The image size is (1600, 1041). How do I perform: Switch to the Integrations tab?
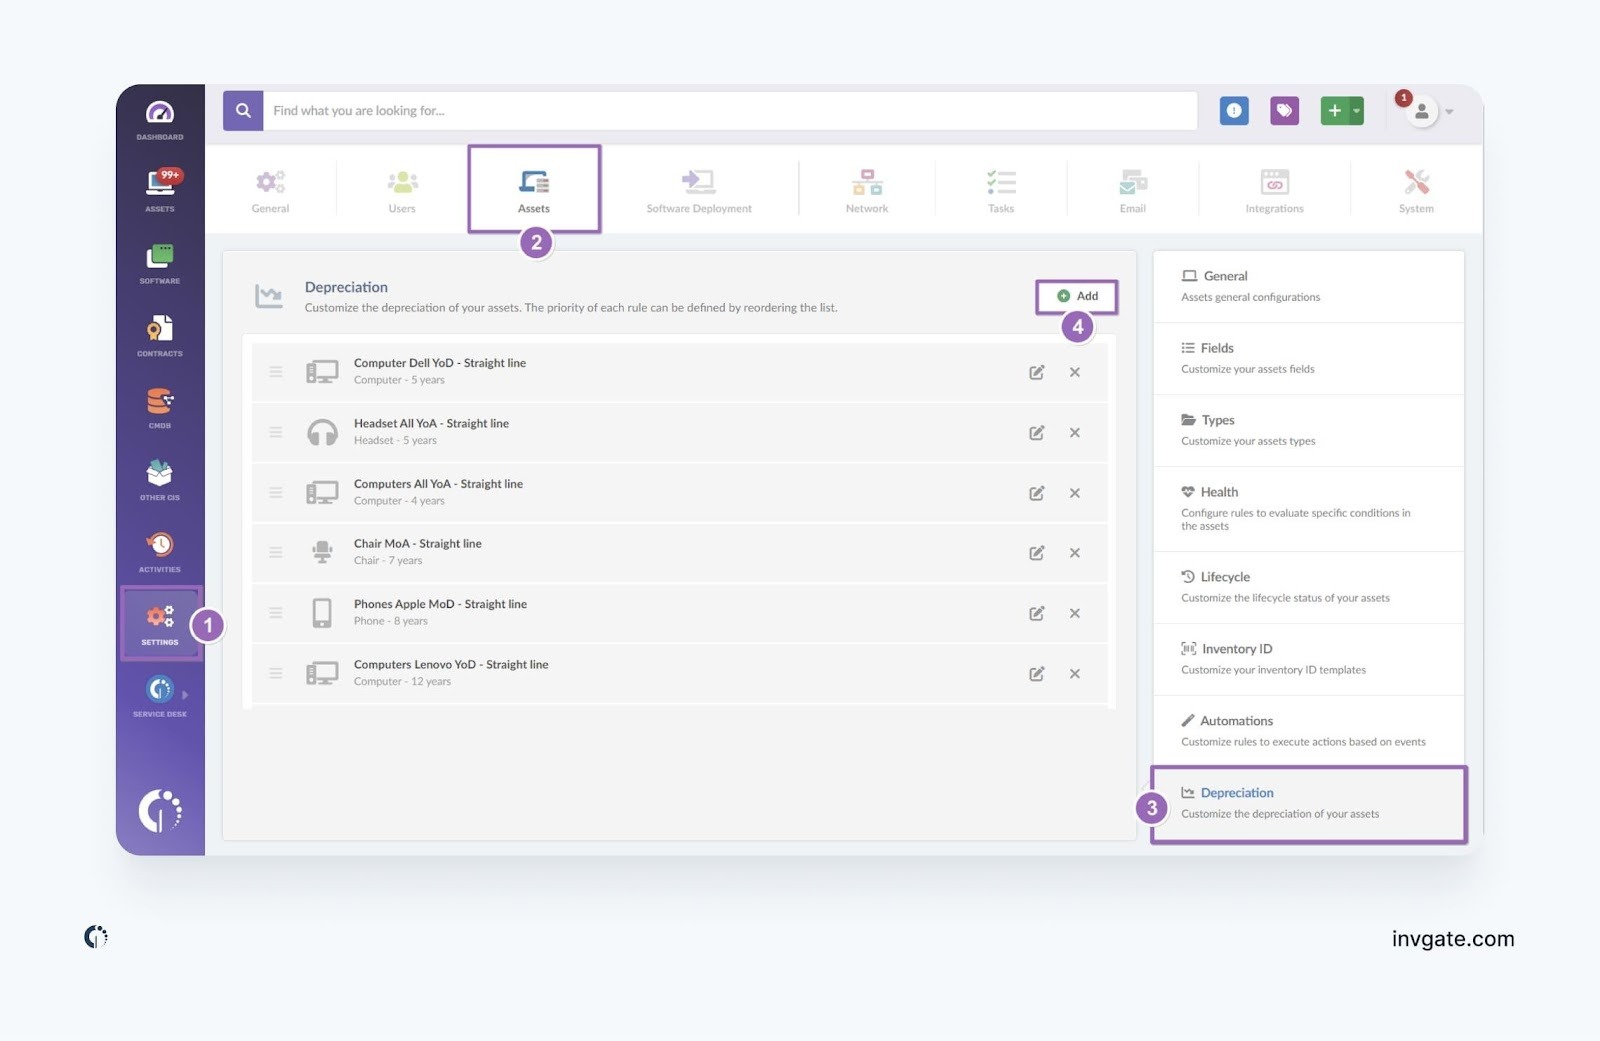[1274, 190]
